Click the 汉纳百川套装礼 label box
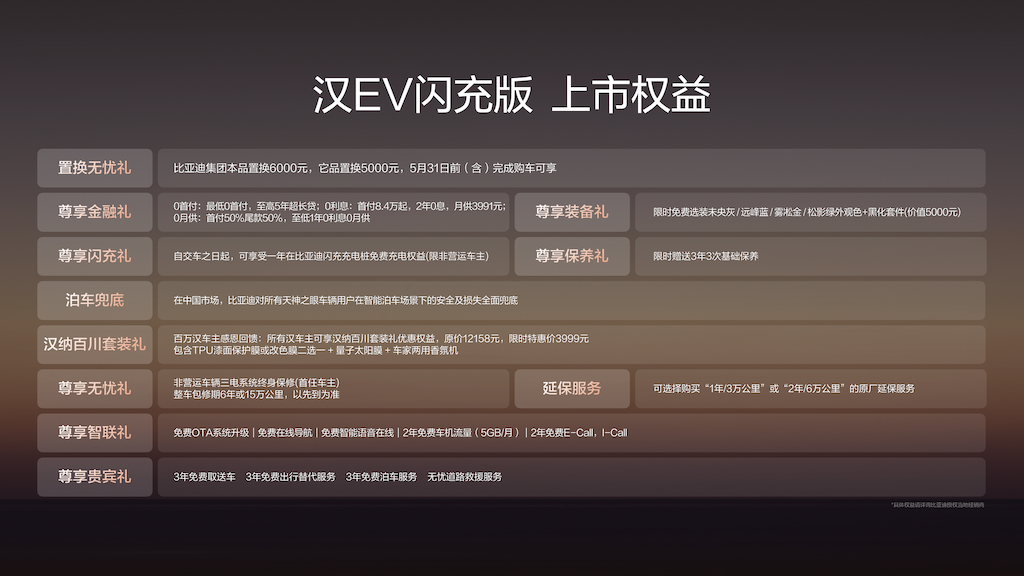This screenshot has width=1024, height=576. 94,344
